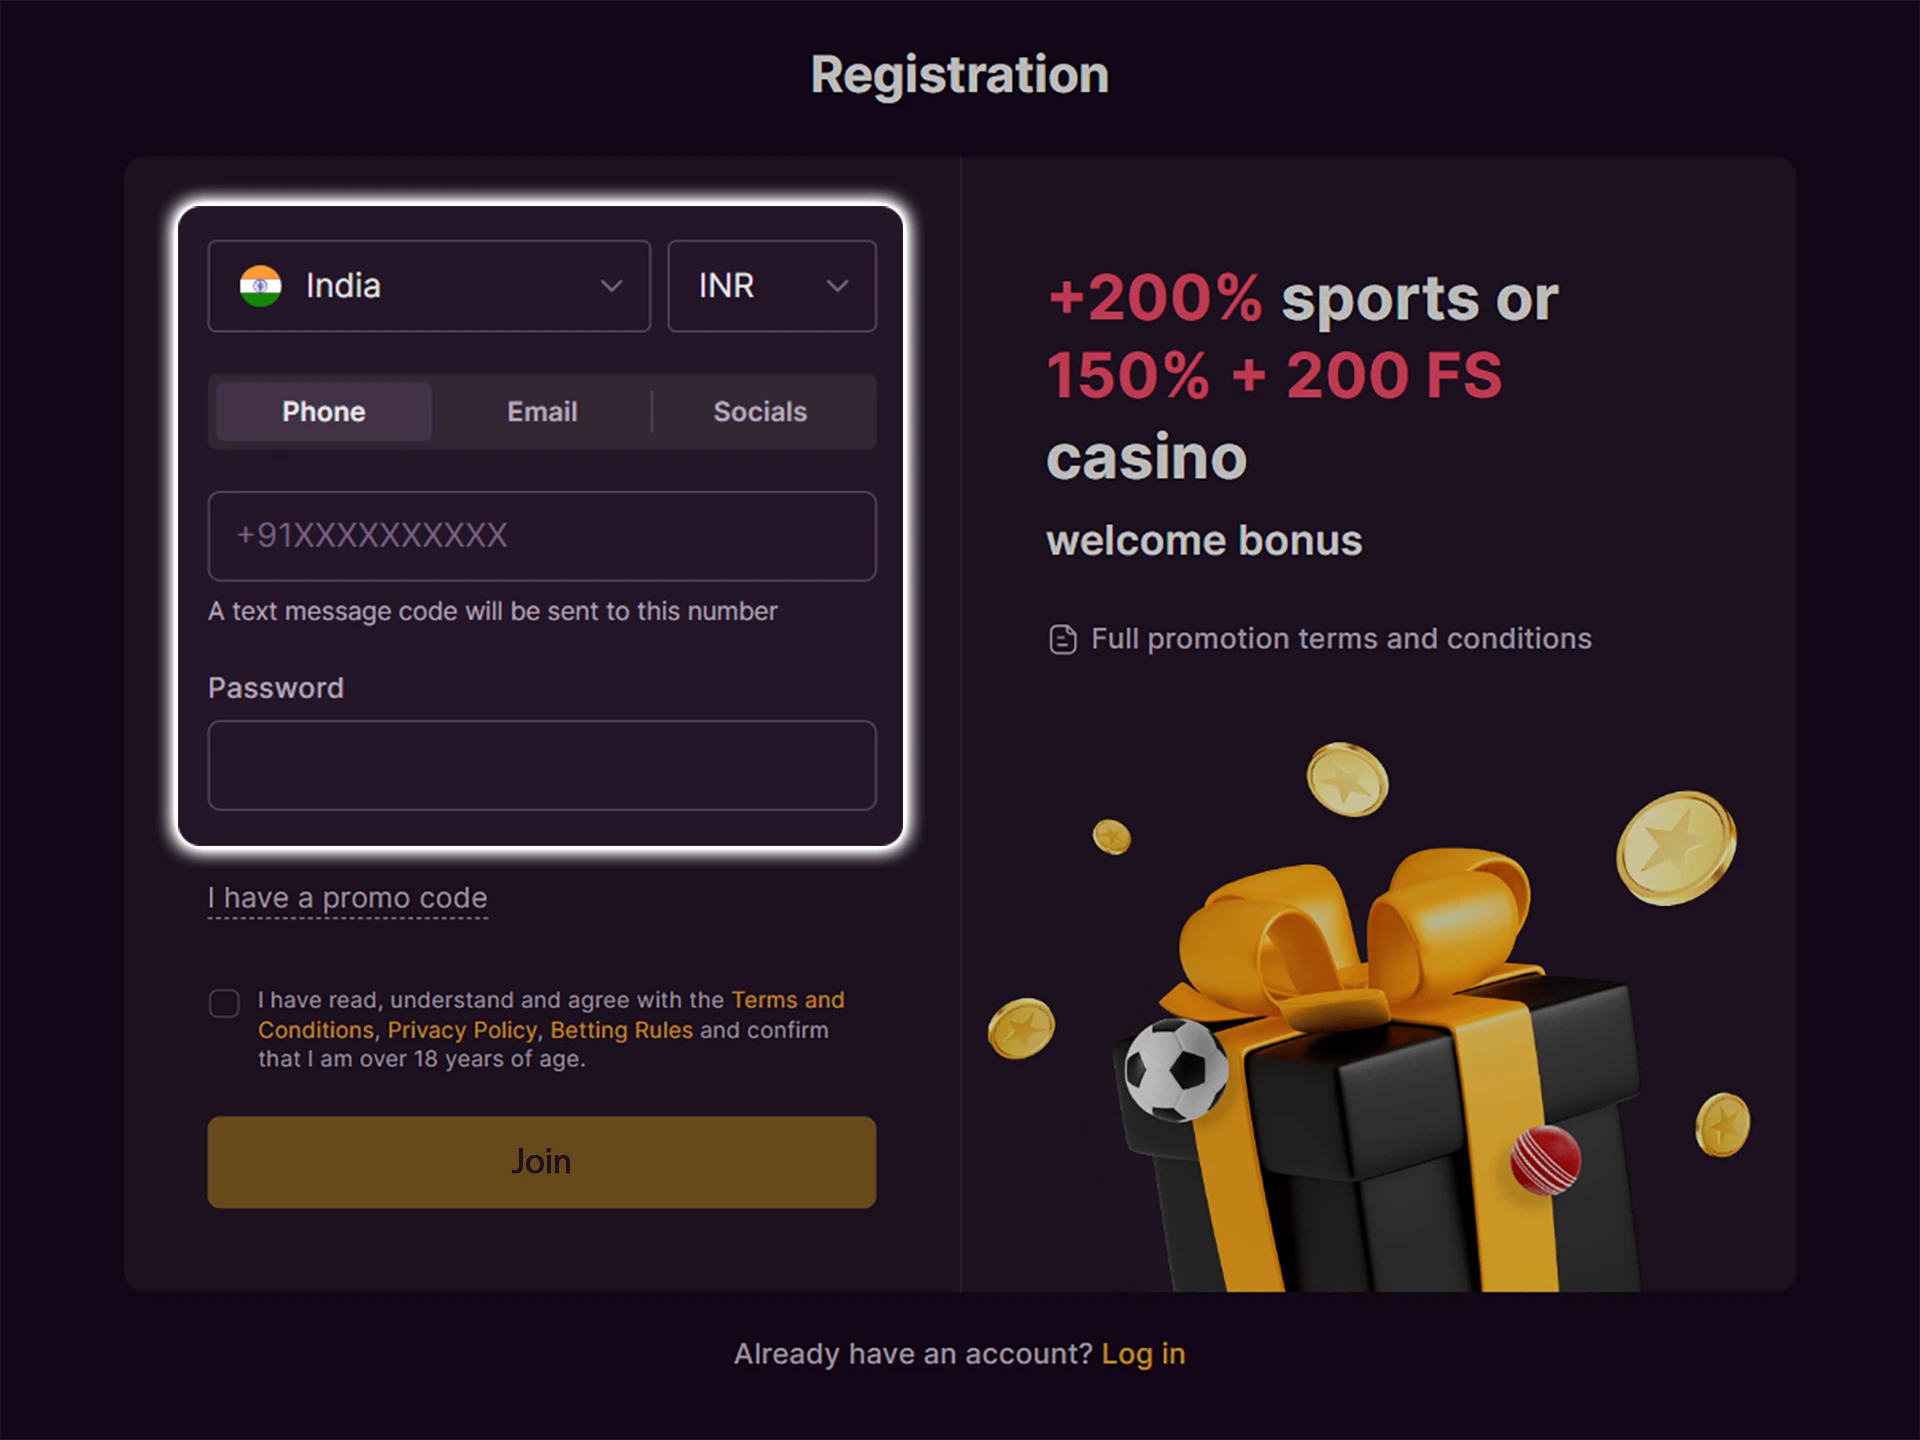Click 'I have a promo code'
The height and width of the screenshot is (1440, 1920).
(x=346, y=898)
